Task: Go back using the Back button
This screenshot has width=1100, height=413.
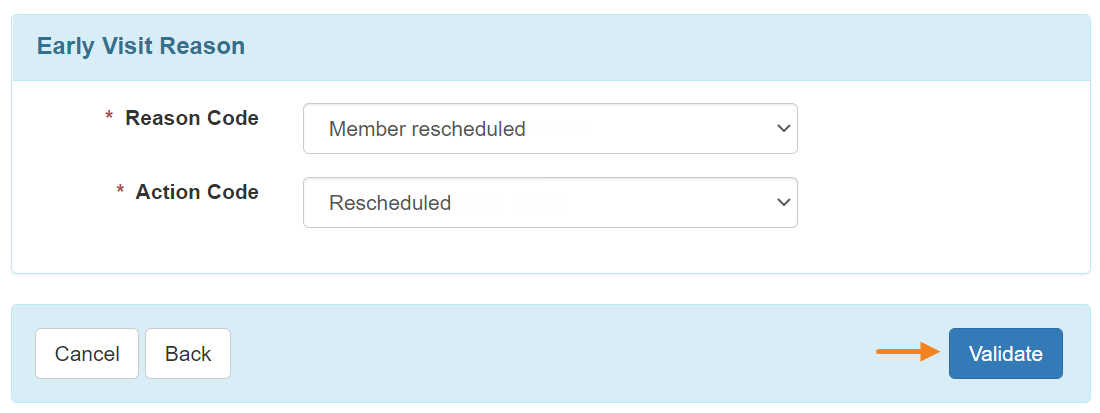Action: click(x=188, y=353)
